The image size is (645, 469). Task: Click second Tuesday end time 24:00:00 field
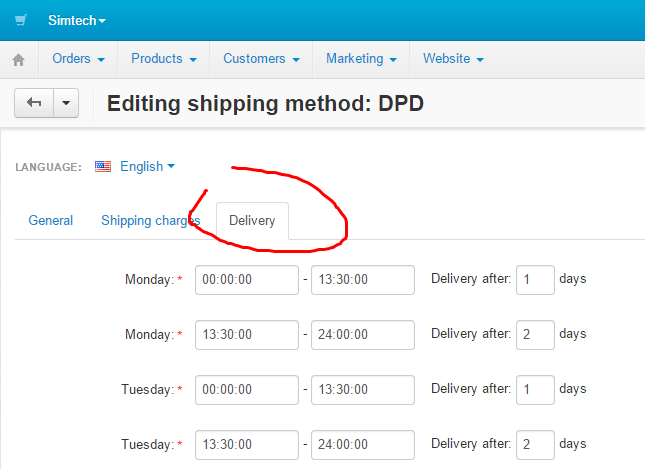tap(363, 443)
